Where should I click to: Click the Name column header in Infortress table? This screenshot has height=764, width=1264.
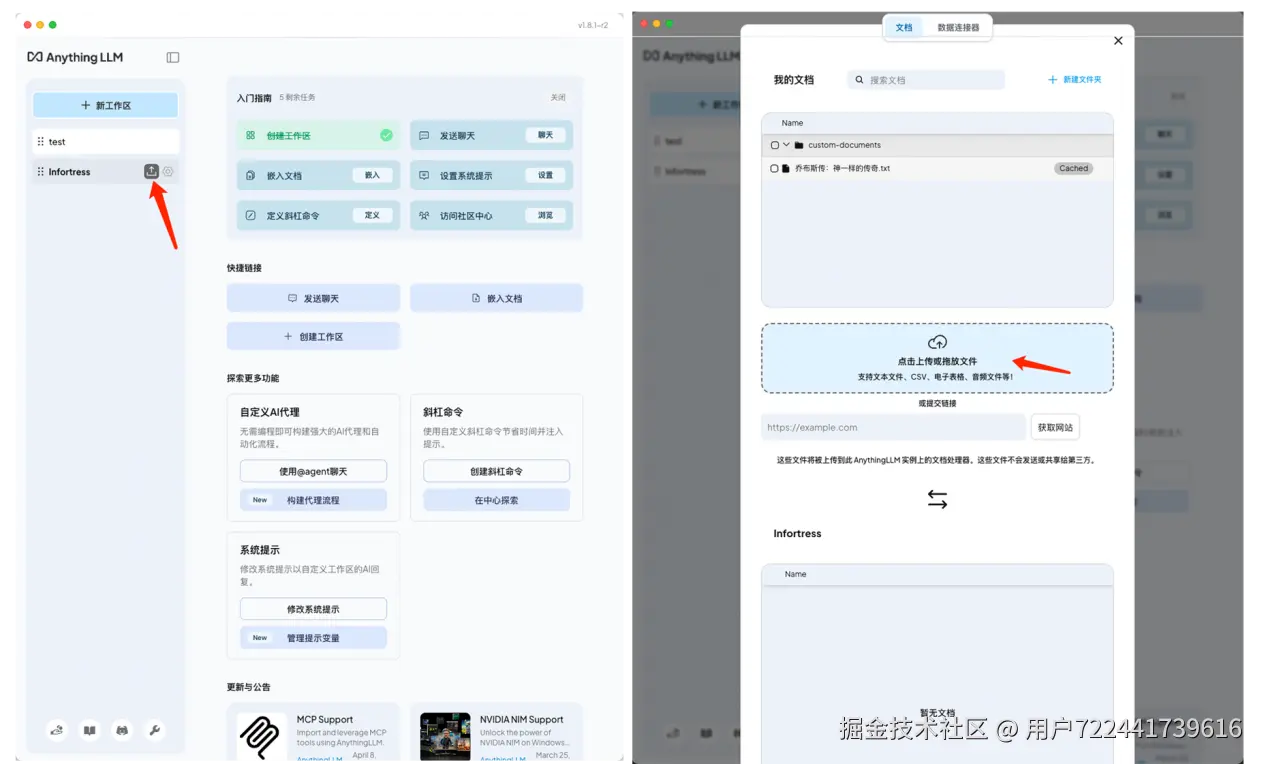(x=796, y=574)
